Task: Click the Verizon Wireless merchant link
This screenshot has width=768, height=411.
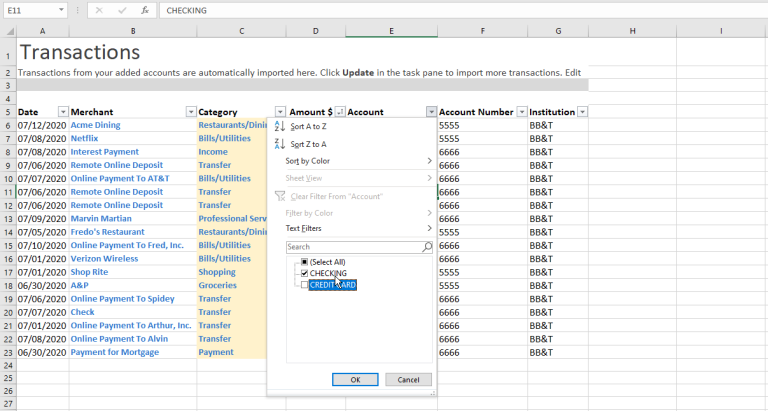Action: pyautogui.click(x=104, y=259)
